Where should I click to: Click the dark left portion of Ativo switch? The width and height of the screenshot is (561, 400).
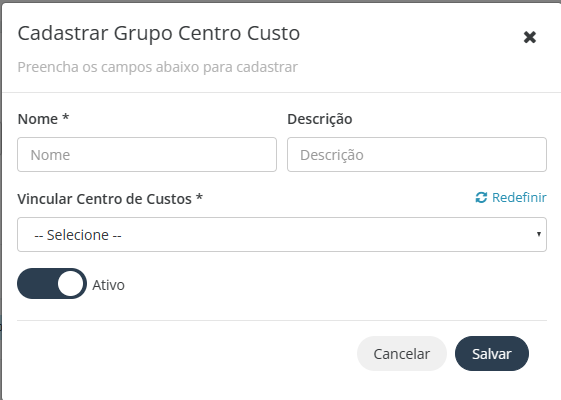(38, 283)
